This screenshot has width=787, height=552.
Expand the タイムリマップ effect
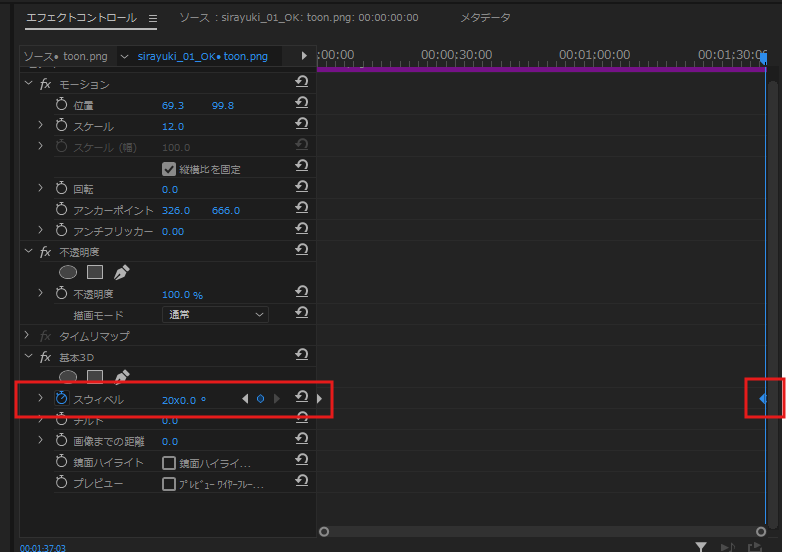click(27, 336)
